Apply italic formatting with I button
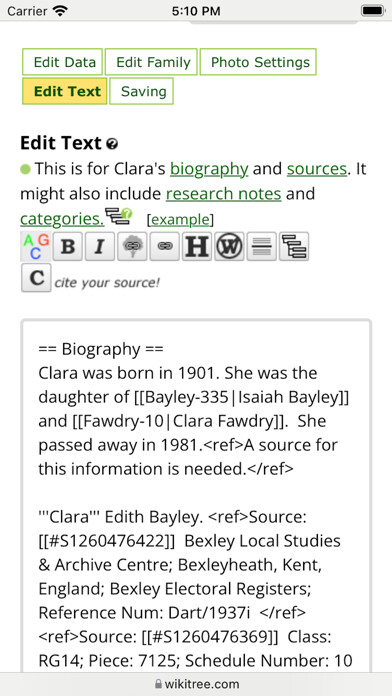 pos(100,246)
